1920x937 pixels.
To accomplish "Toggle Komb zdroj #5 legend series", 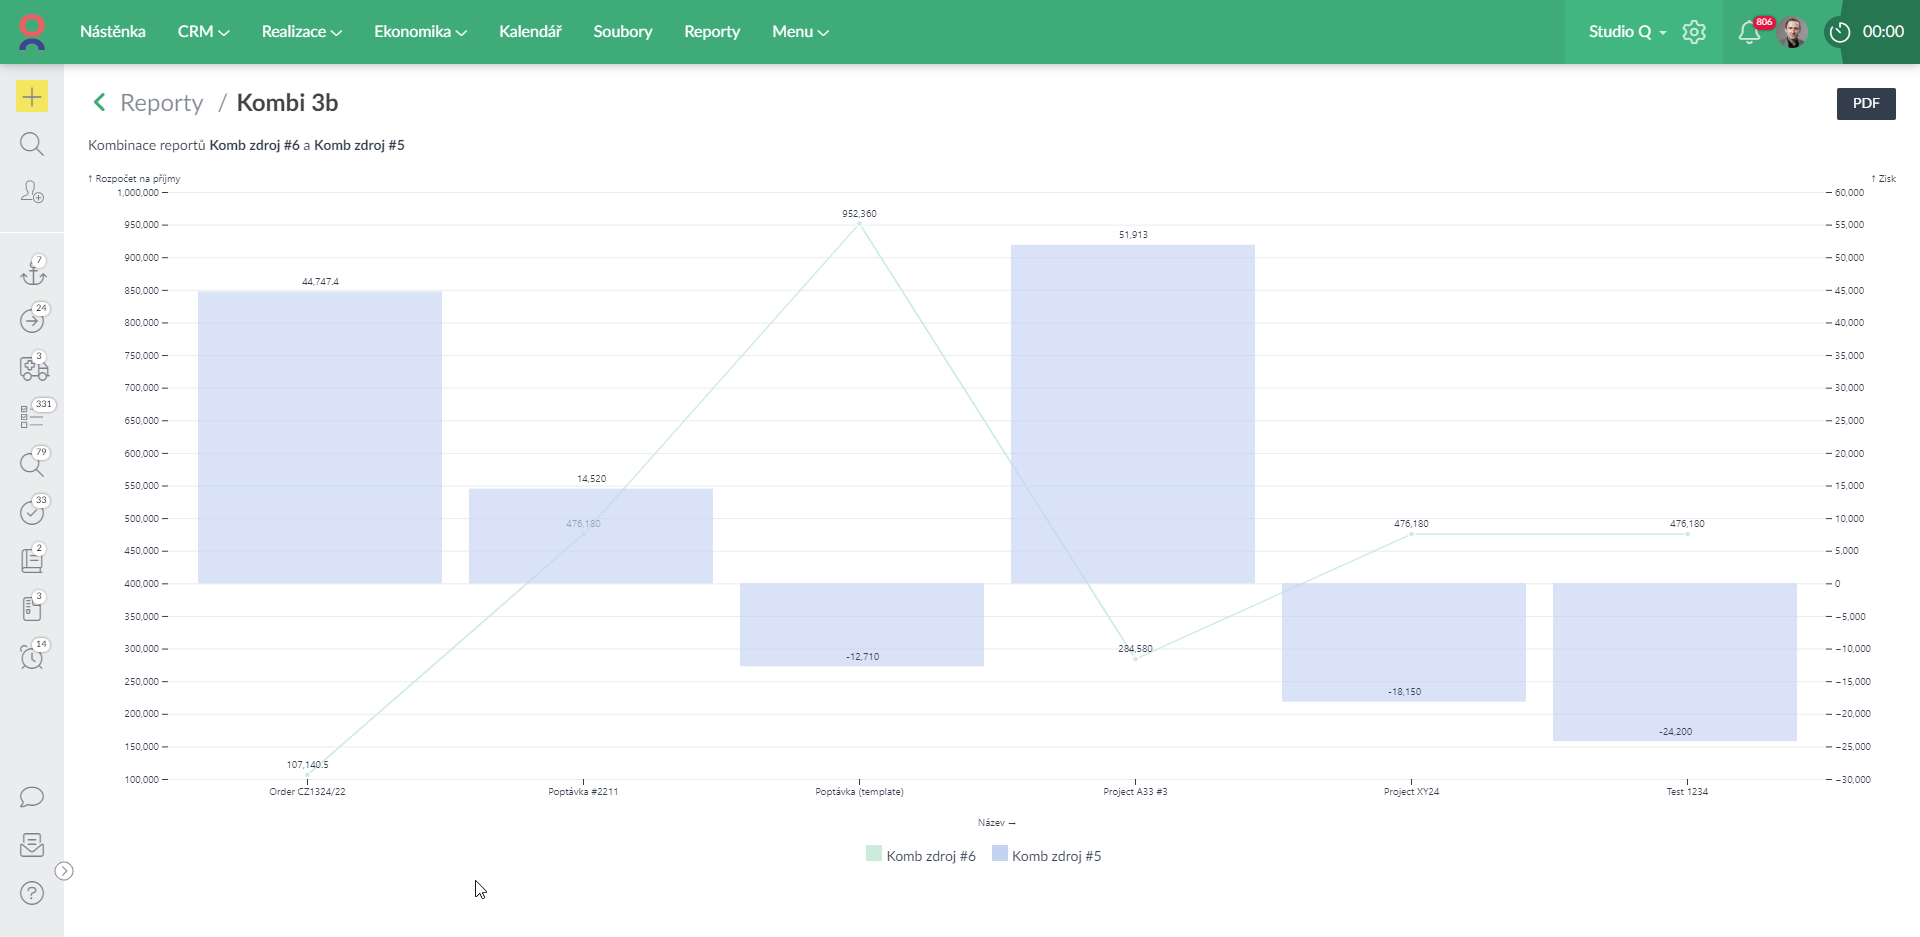I will click(1047, 856).
